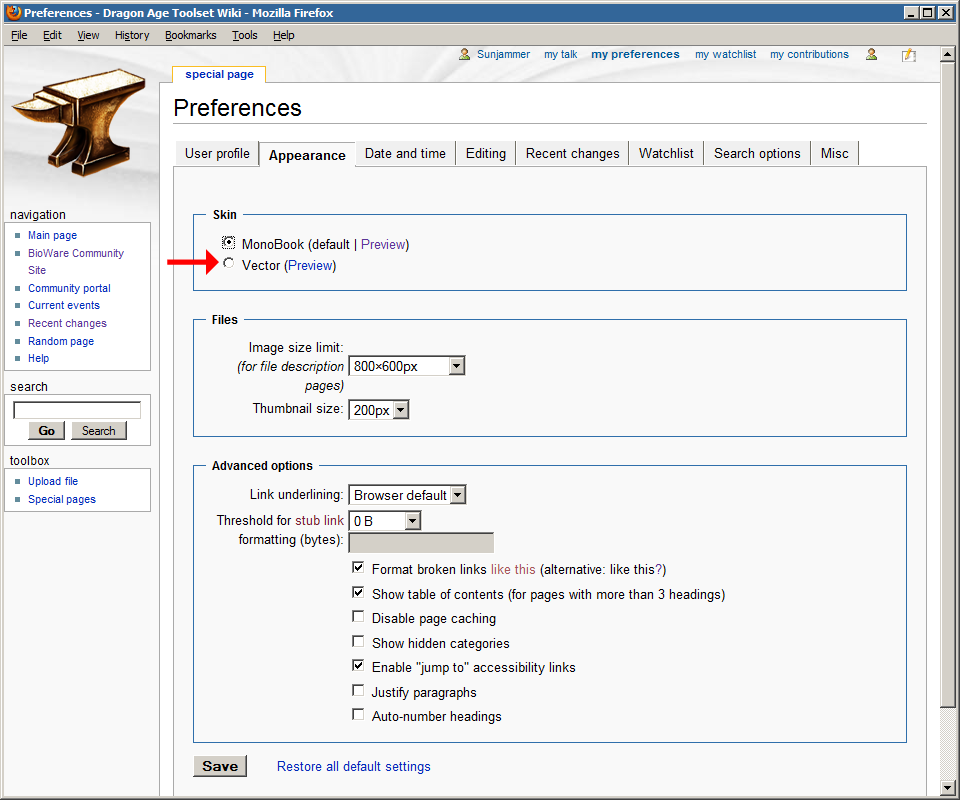The width and height of the screenshot is (960, 800).
Task: Click the scrollbar up arrow
Action: 948,56
